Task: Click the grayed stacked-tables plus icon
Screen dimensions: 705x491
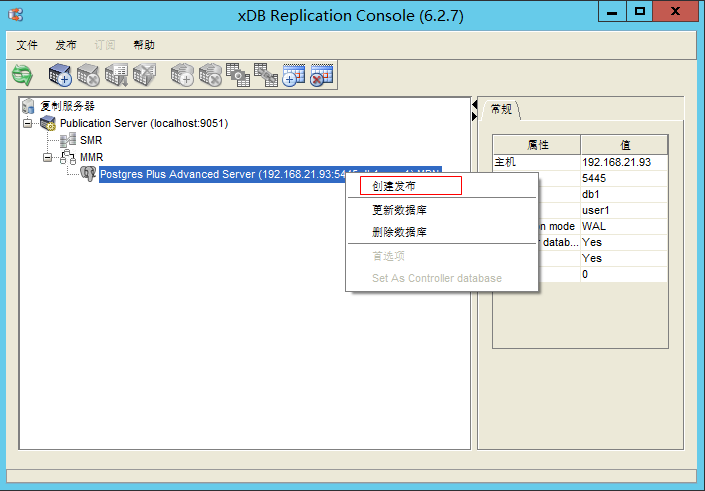Action: [x=182, y=75]
